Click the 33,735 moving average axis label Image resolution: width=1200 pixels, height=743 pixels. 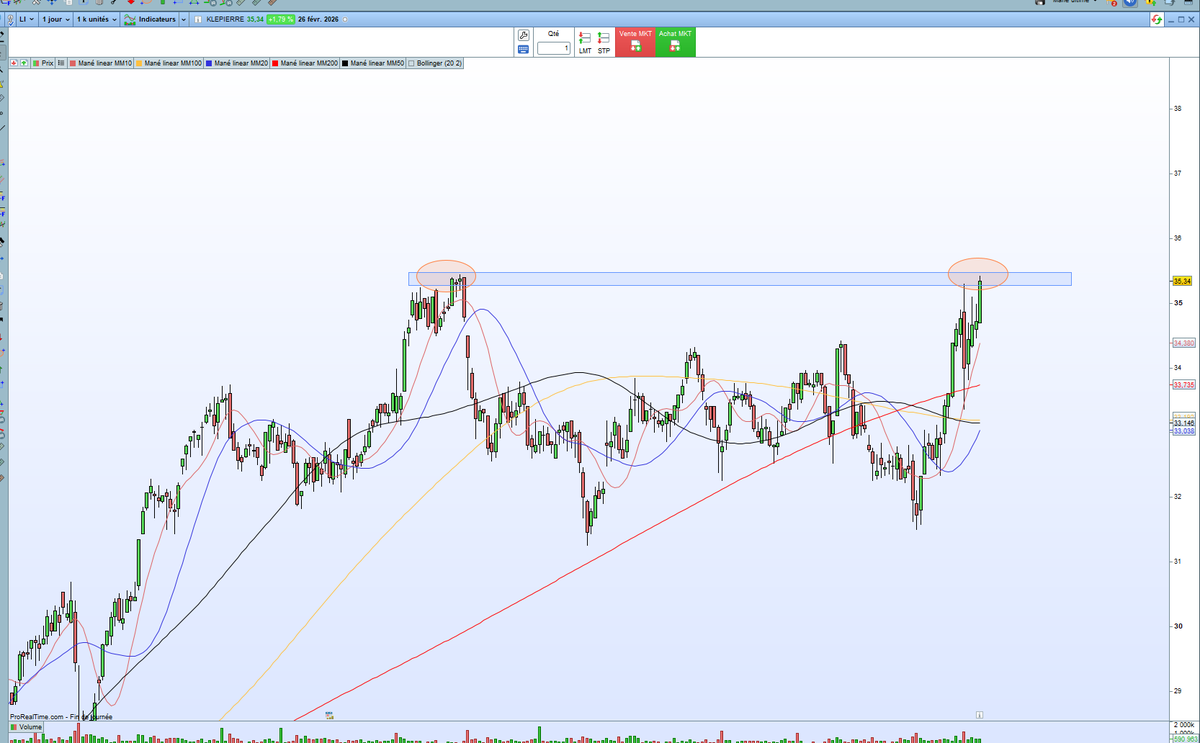pos(1183,384)
